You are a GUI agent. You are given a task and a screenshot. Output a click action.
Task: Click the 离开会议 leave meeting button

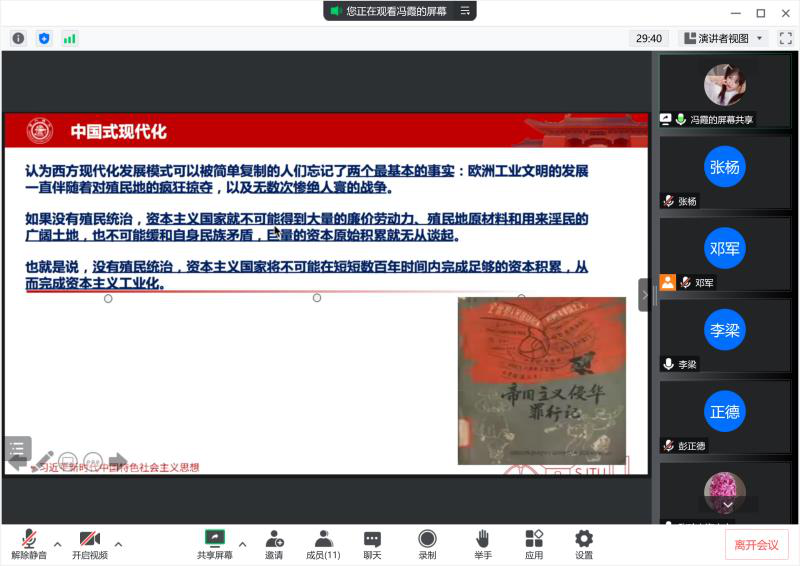[x=756, y=544]
